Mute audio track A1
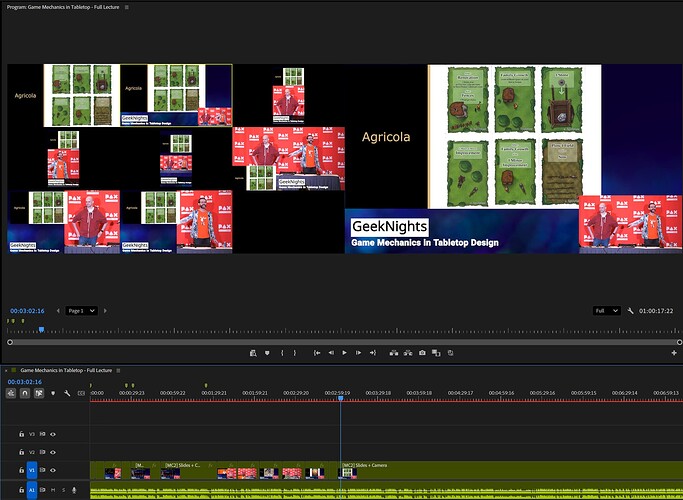Viewport: 683px width, 500px height. point(53,490)
